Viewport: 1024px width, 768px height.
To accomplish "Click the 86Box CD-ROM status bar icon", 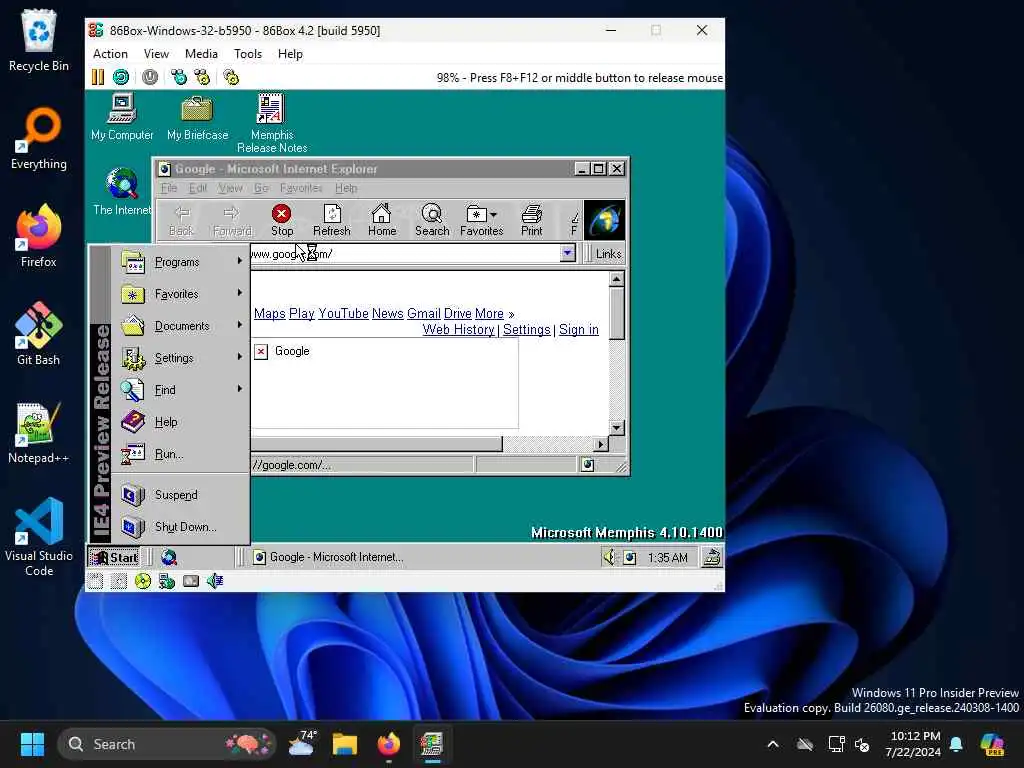I will tap(142, 581).
